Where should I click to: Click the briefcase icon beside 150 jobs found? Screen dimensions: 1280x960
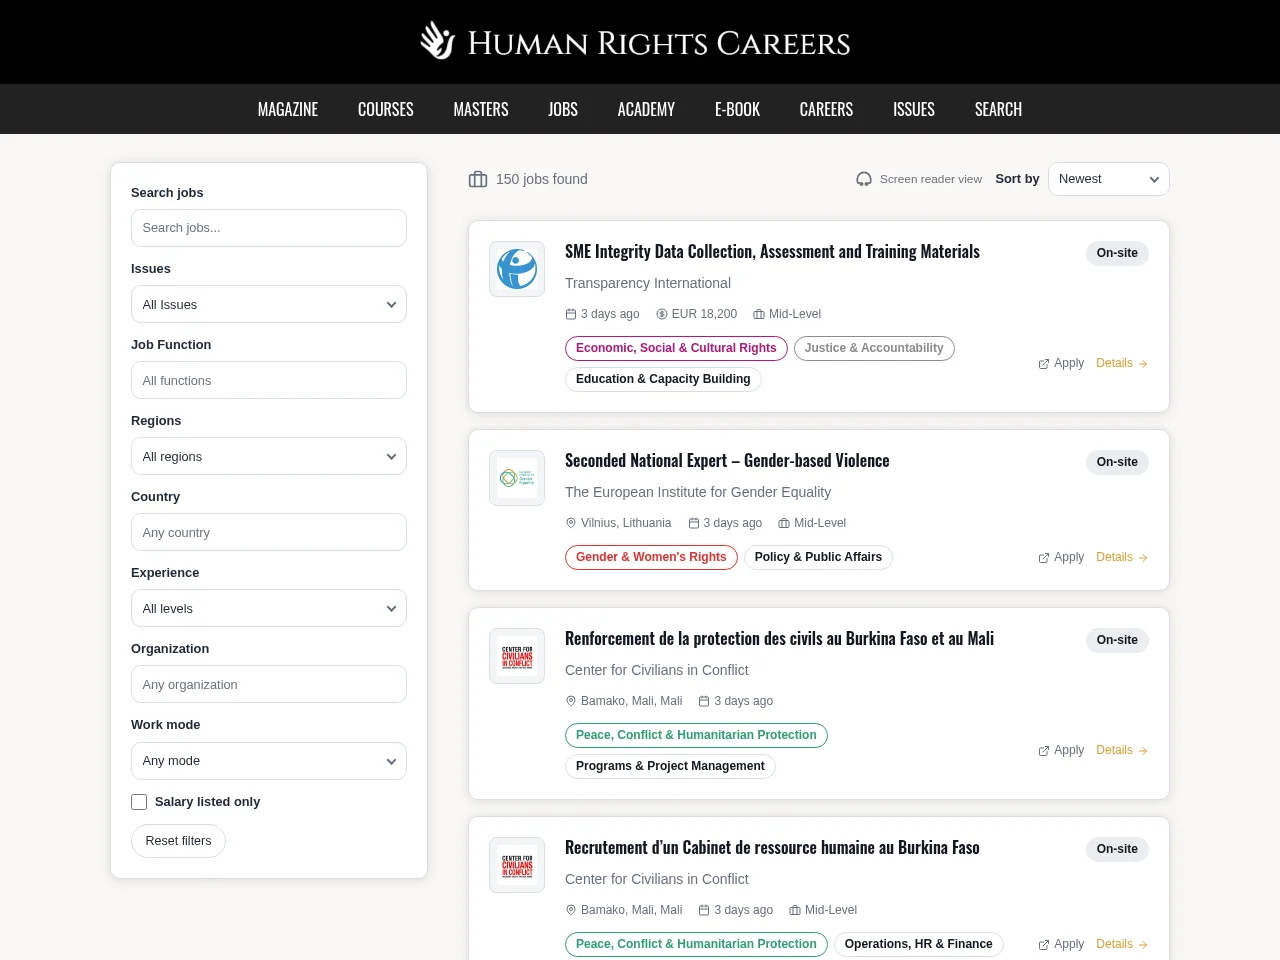click(x=478, y=179)
